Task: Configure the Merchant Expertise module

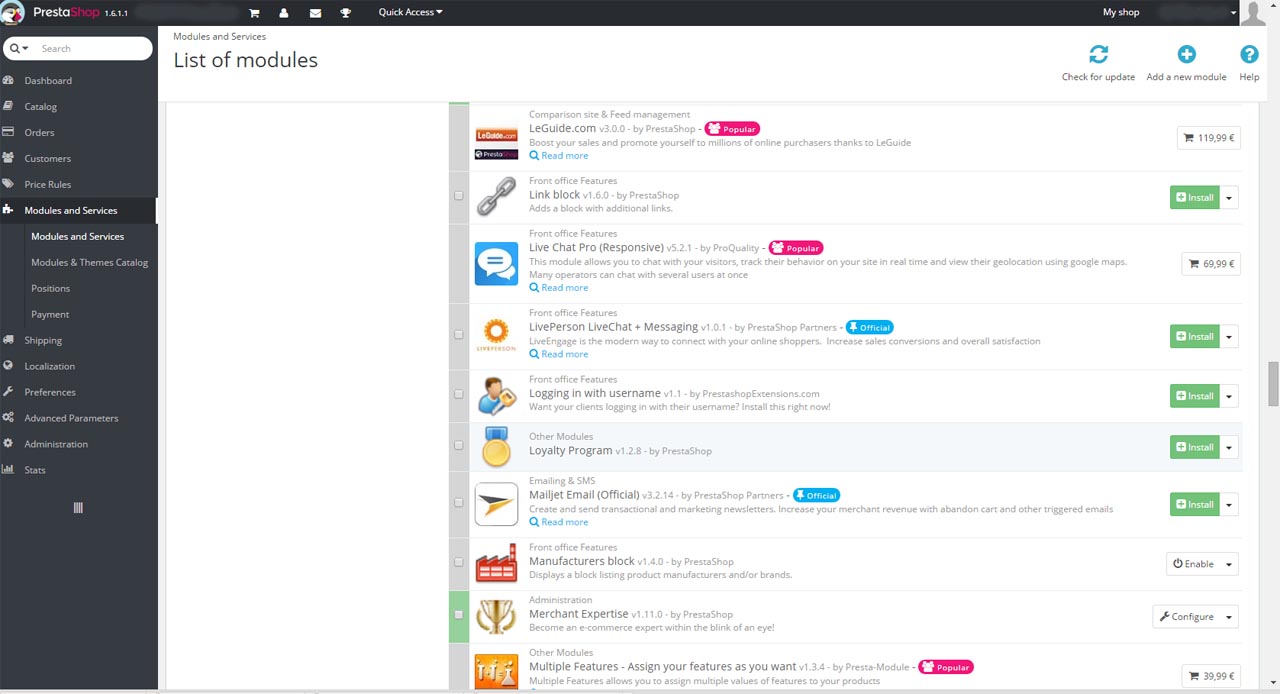Action: pyautogui.click(x=1186, y=617)
